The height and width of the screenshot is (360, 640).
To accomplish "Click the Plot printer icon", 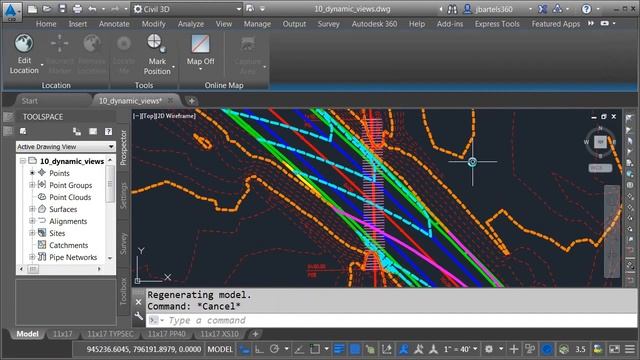I will click(77, 9).
